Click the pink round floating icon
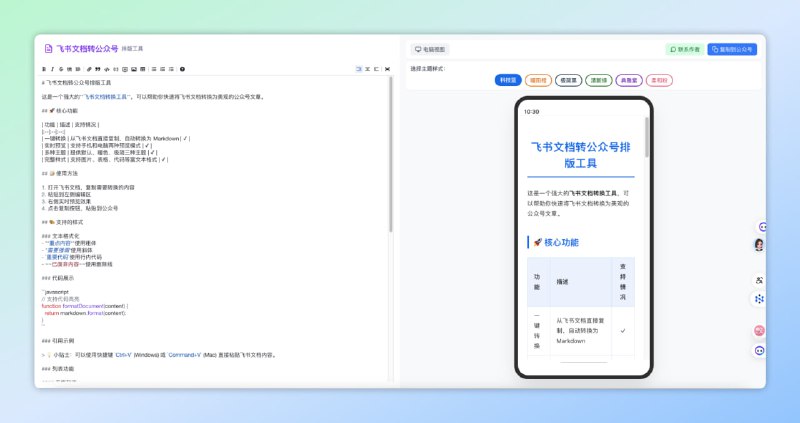This screenshot has width=800, height=423. tap(759, 331)
